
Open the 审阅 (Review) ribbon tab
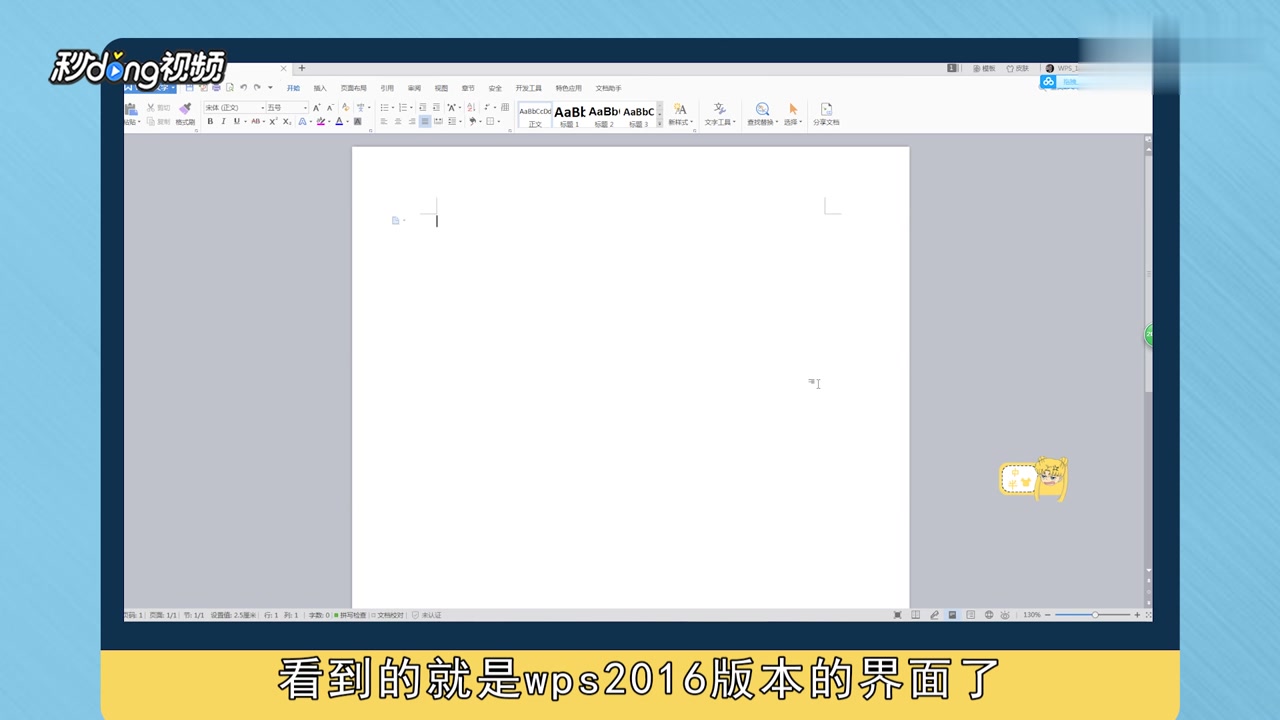point(414,88)
